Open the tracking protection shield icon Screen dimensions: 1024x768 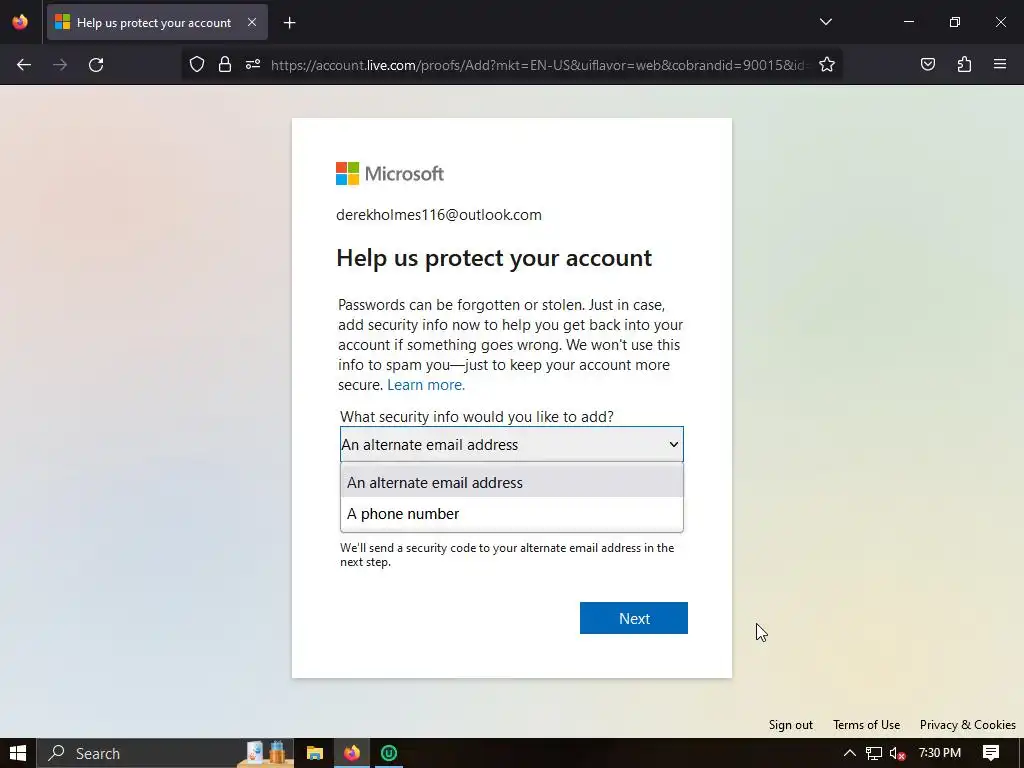click(x=197, y=64)
